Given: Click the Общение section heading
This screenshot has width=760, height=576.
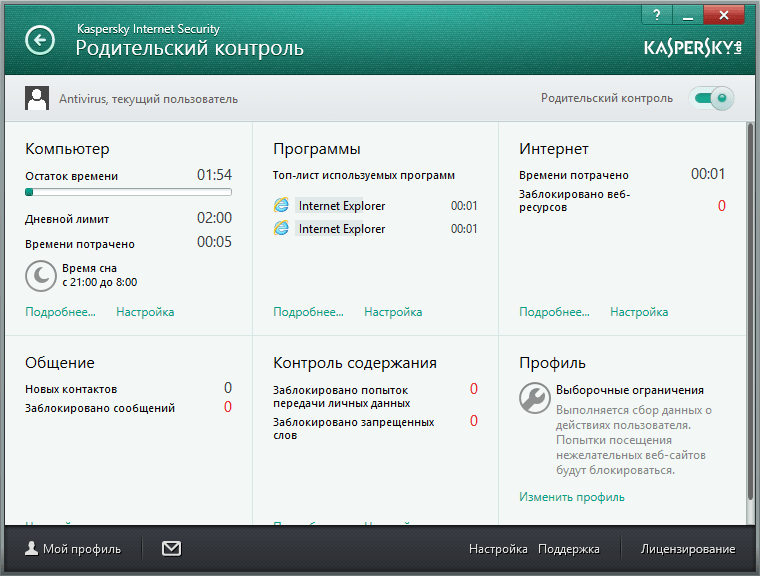Looking at the screenshot, I should point(60,363).
